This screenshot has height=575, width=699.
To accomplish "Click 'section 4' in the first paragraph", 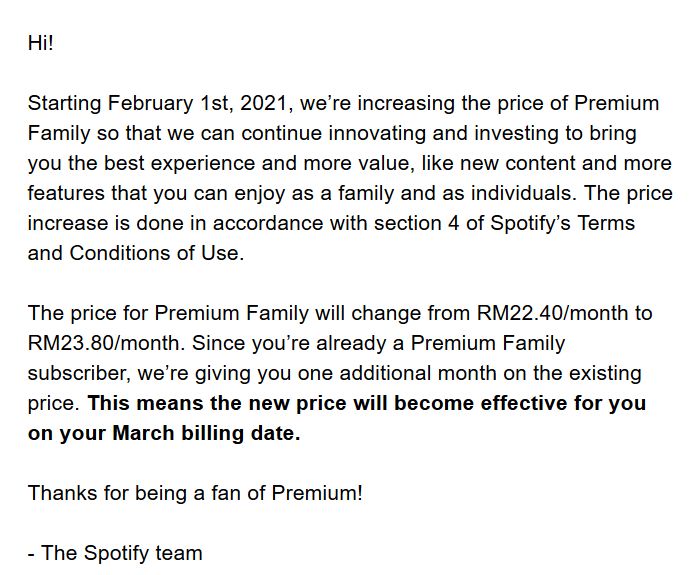I will tap(416, 223).
